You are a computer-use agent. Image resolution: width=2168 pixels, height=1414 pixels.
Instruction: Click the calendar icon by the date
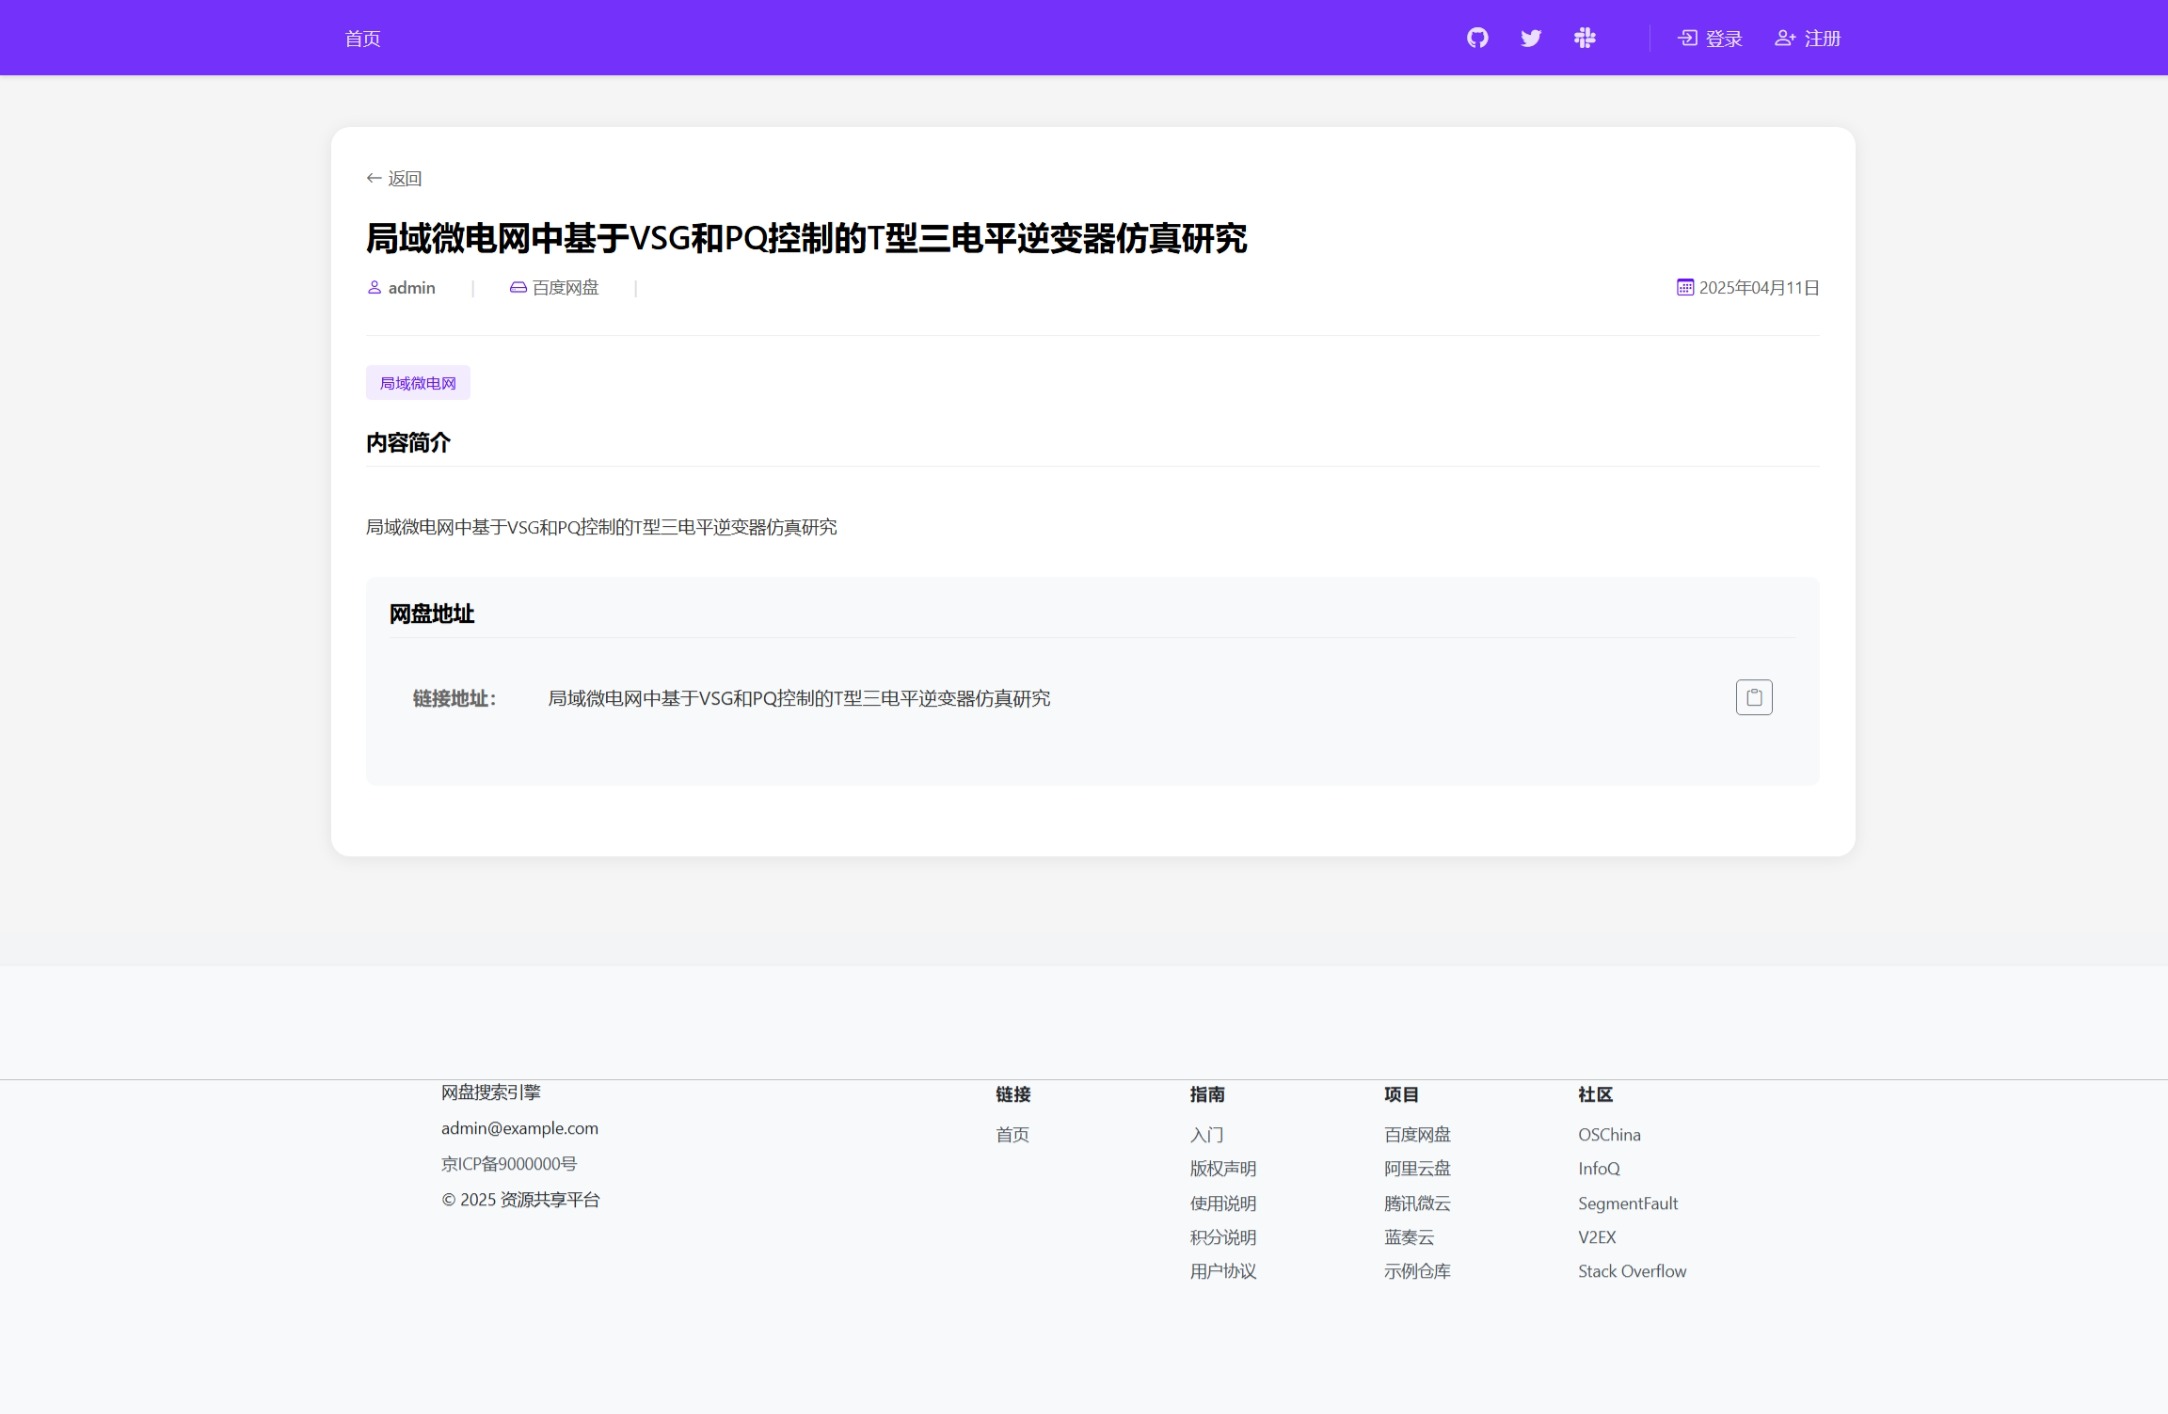pos(1685,288)
